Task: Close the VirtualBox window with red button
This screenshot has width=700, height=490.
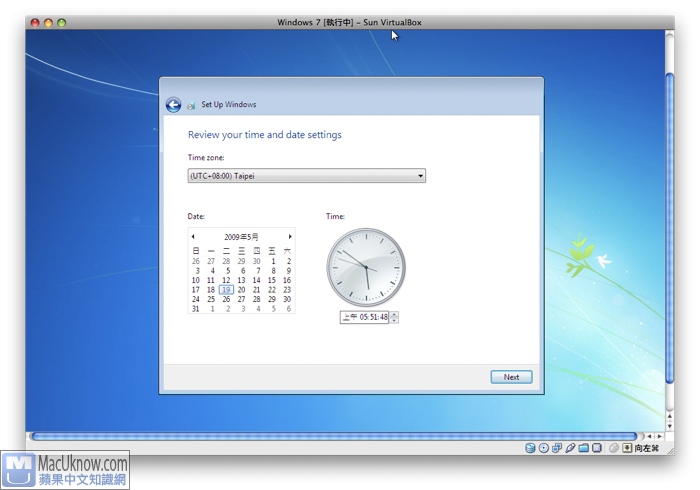Action: pos(35,22)
